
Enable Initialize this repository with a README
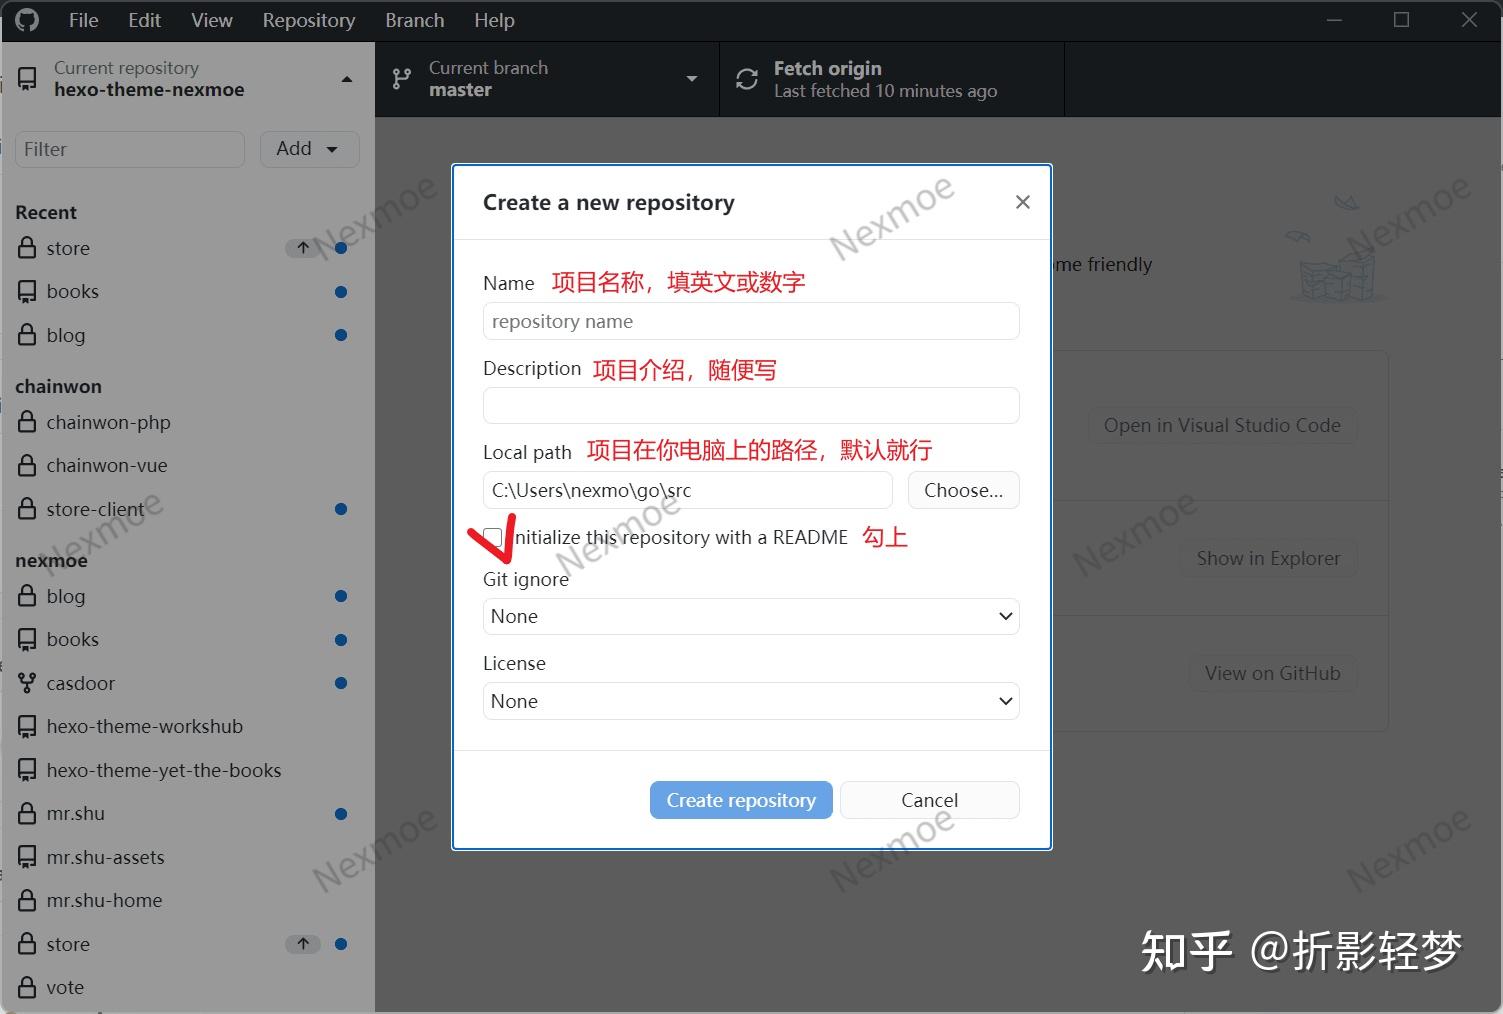point(491,537)
